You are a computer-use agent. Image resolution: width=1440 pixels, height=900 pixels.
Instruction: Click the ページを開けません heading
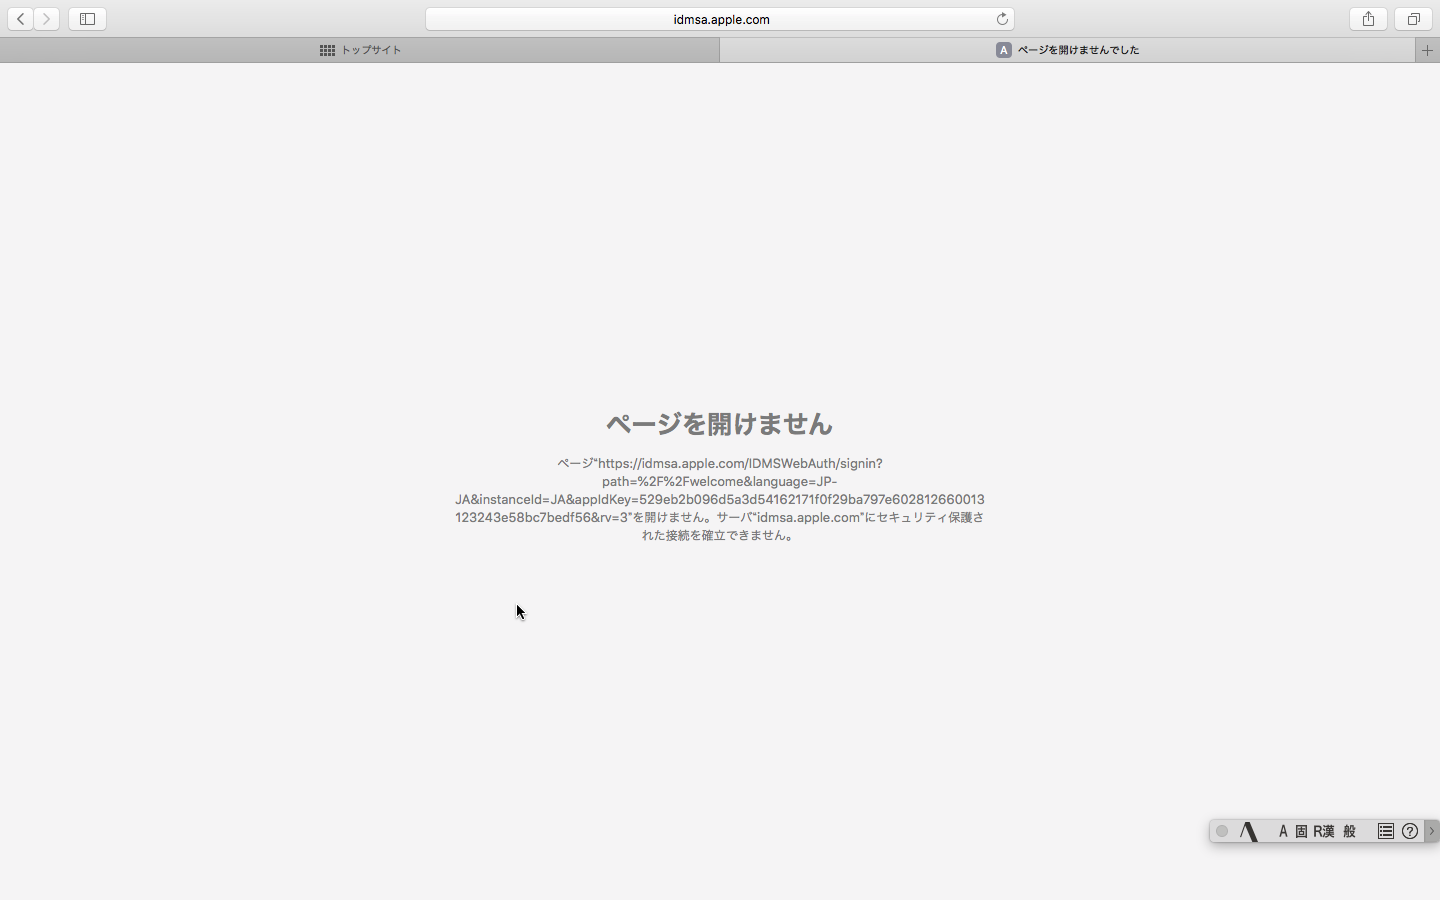719,424
